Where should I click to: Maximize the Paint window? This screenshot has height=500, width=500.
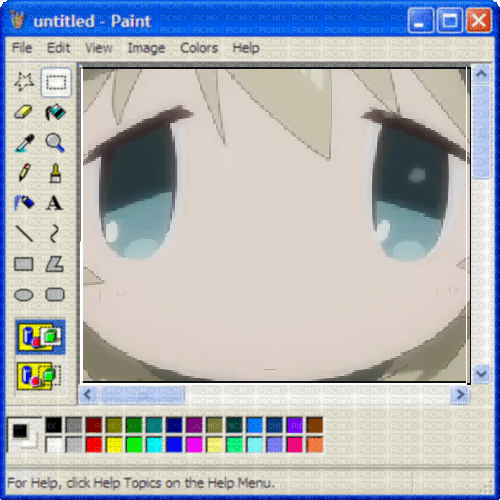450,20
